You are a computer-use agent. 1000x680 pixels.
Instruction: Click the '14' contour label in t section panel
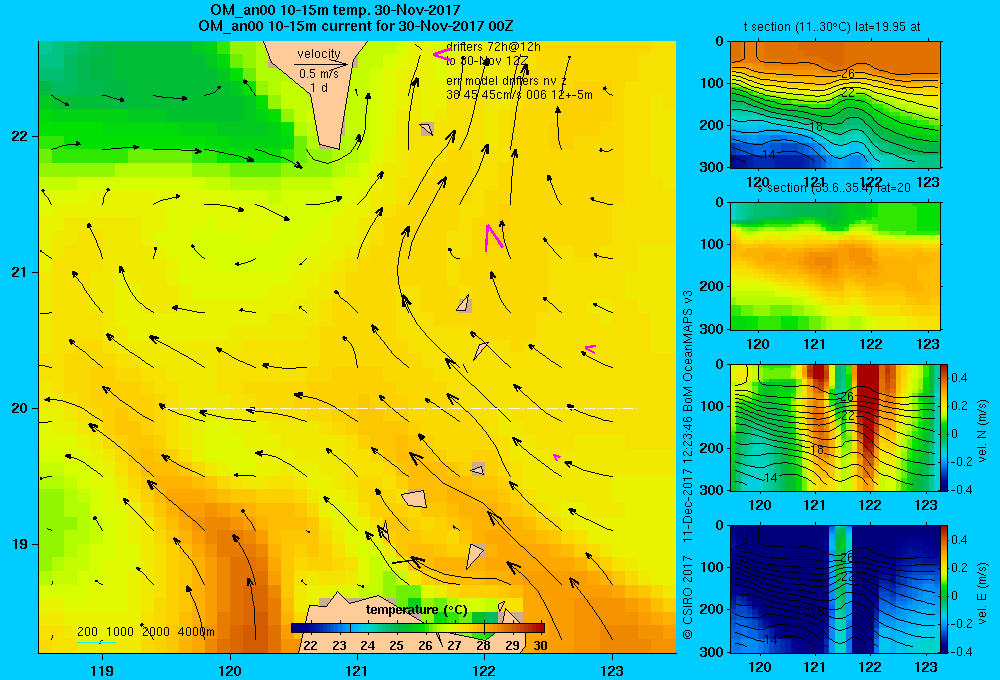tap(768, 154)
